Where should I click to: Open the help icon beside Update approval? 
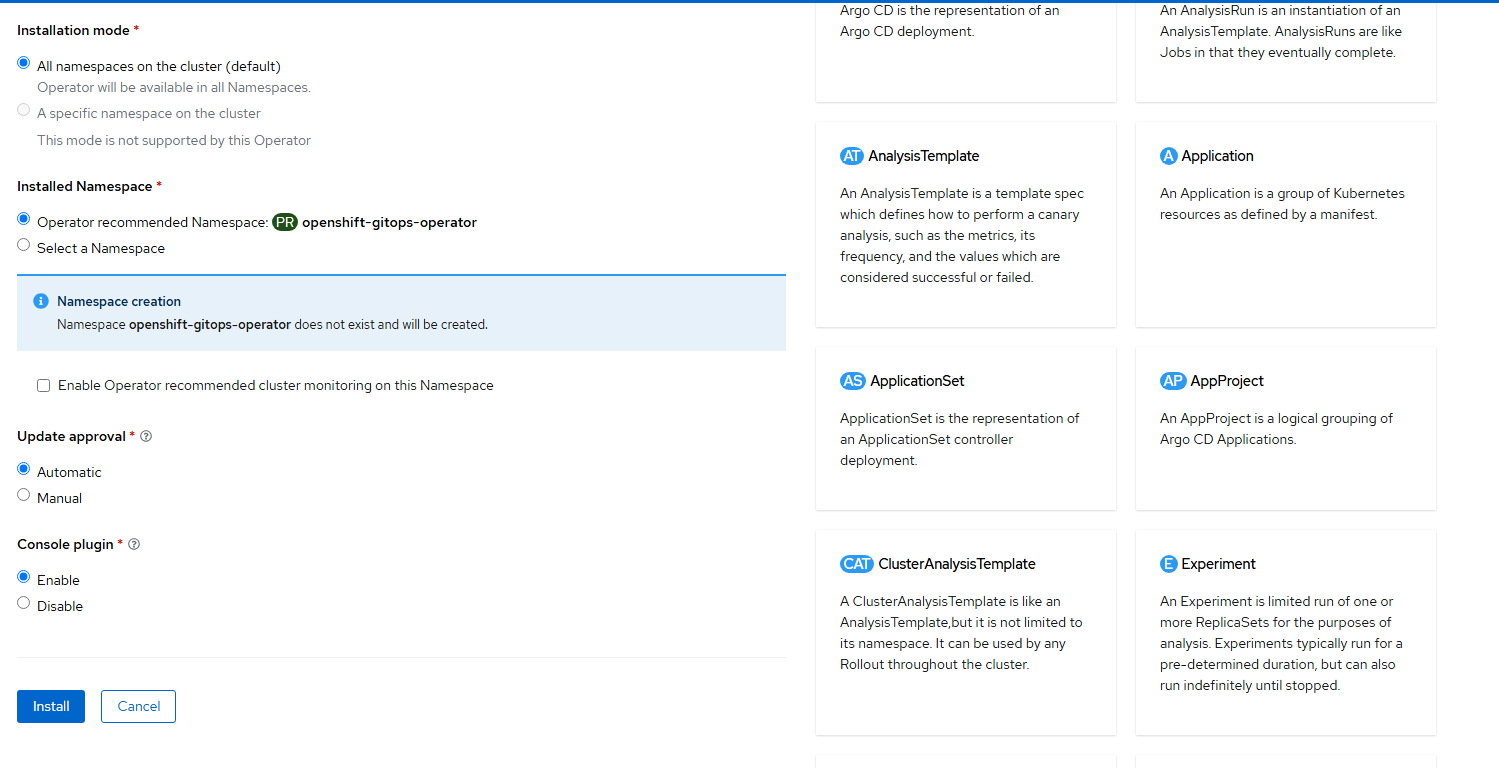tap(146, 436)
